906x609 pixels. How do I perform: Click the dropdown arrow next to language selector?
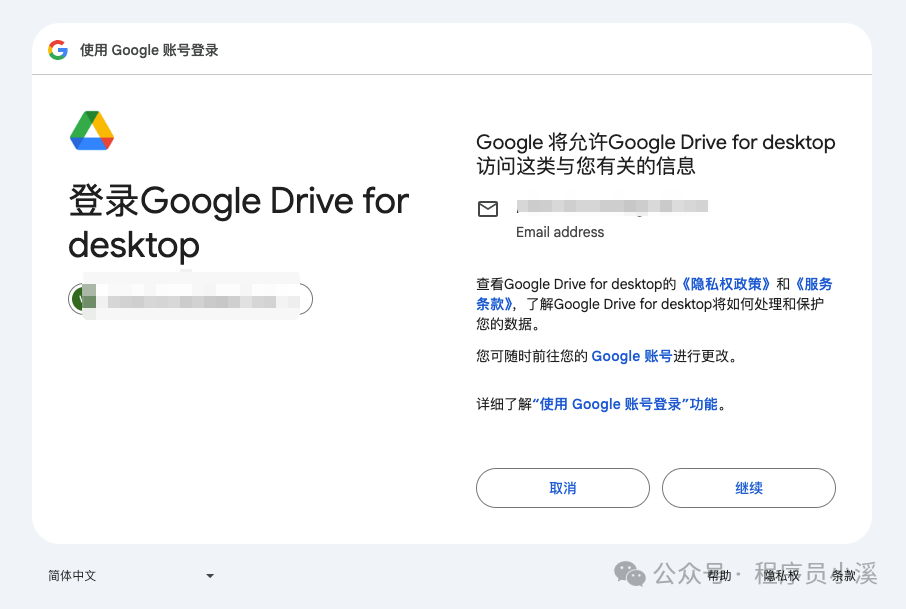point(209,576)
